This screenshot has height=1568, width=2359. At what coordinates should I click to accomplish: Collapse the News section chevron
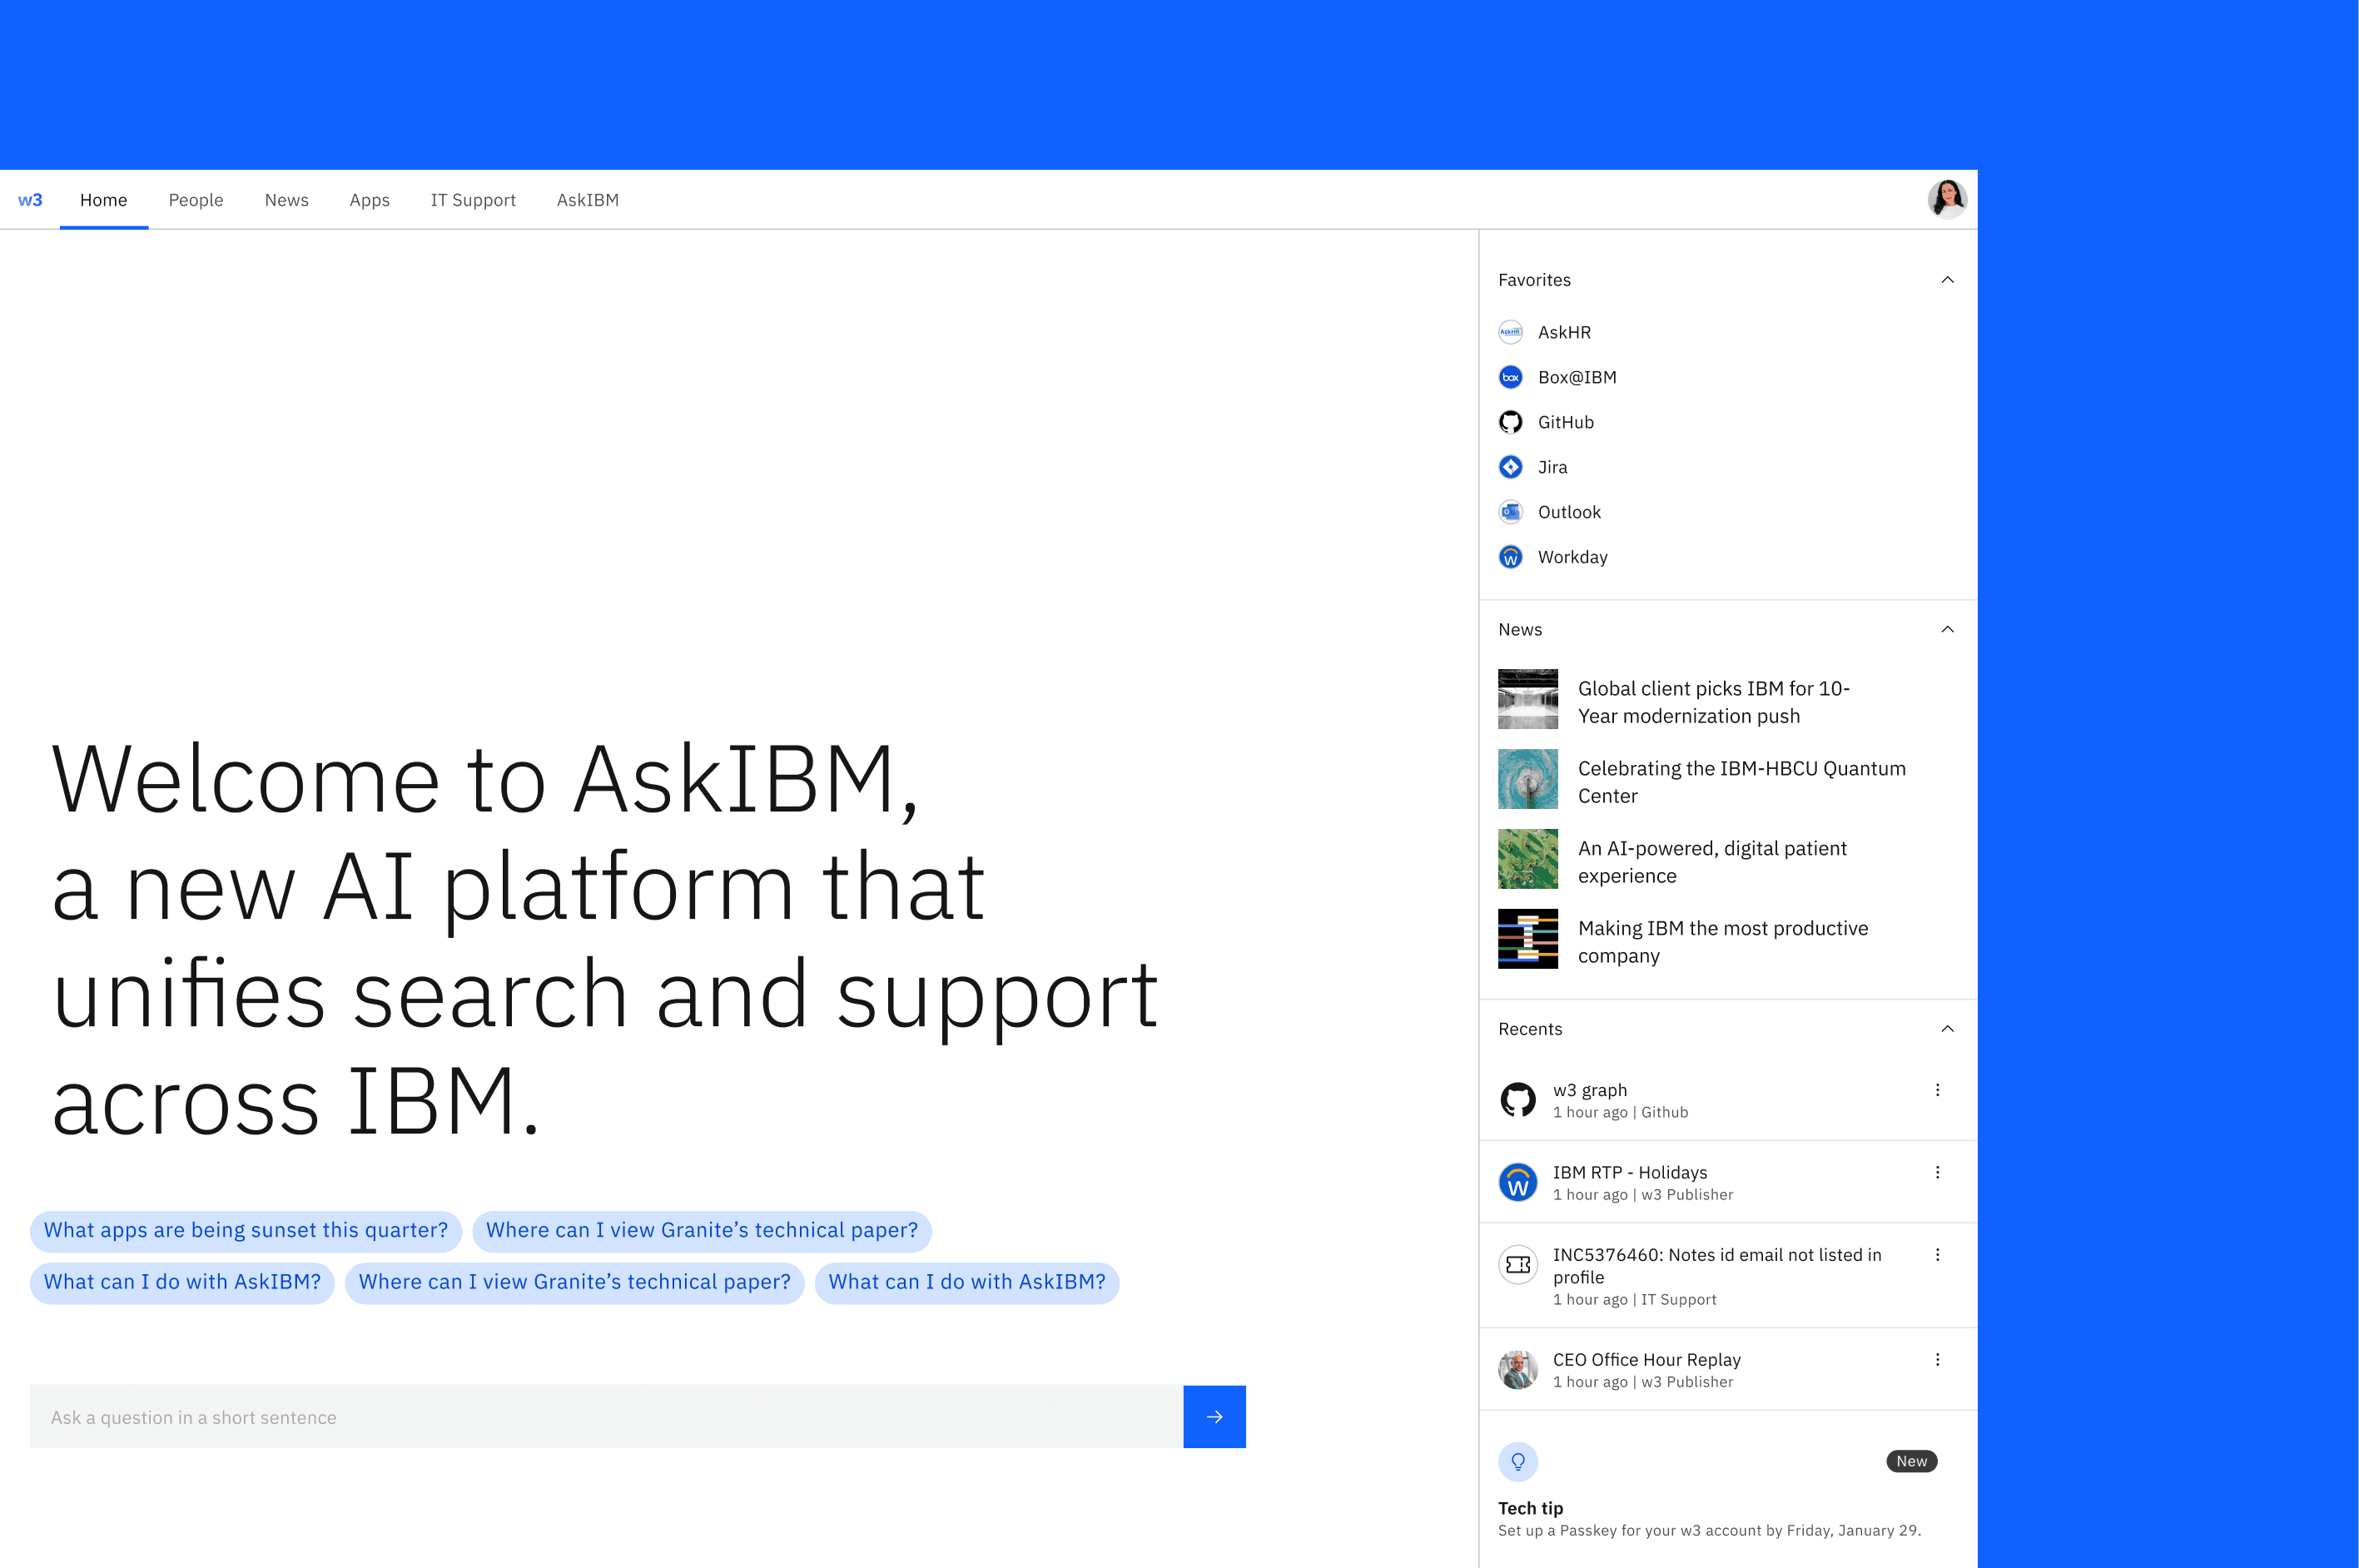(1946, 629)
